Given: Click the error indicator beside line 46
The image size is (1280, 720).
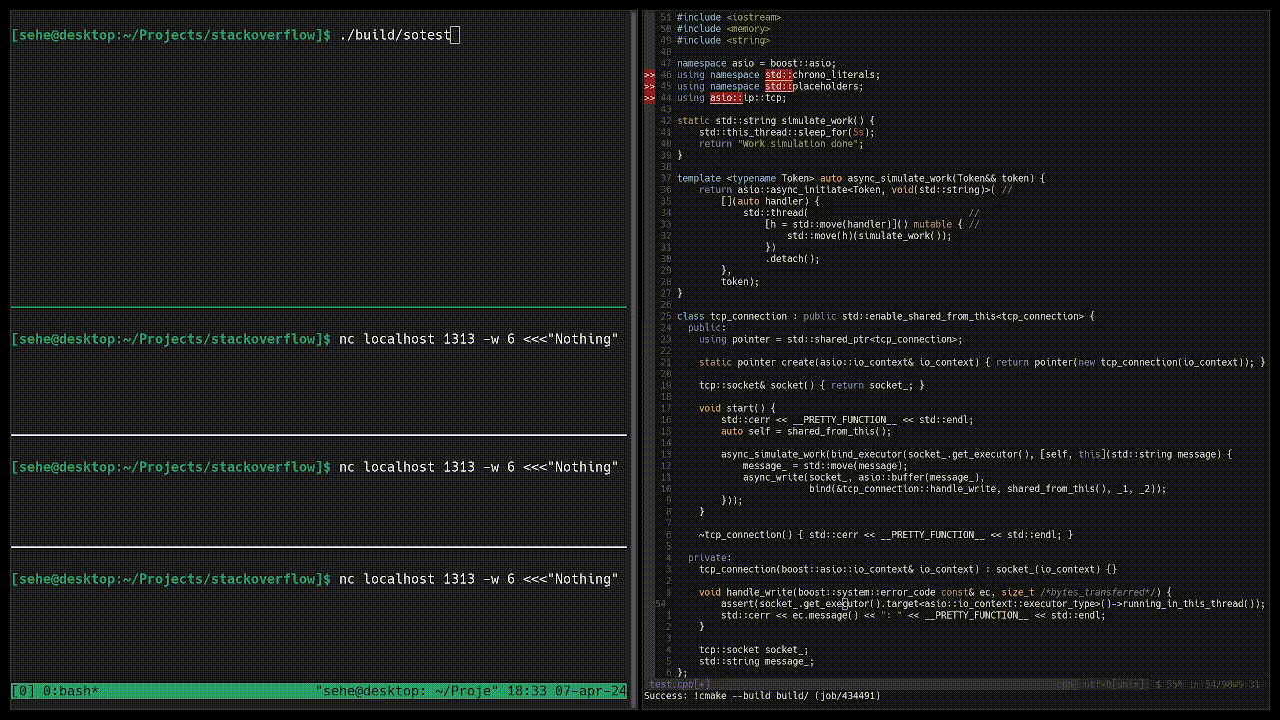Looking at the screenshot, I should coord(649,74).
